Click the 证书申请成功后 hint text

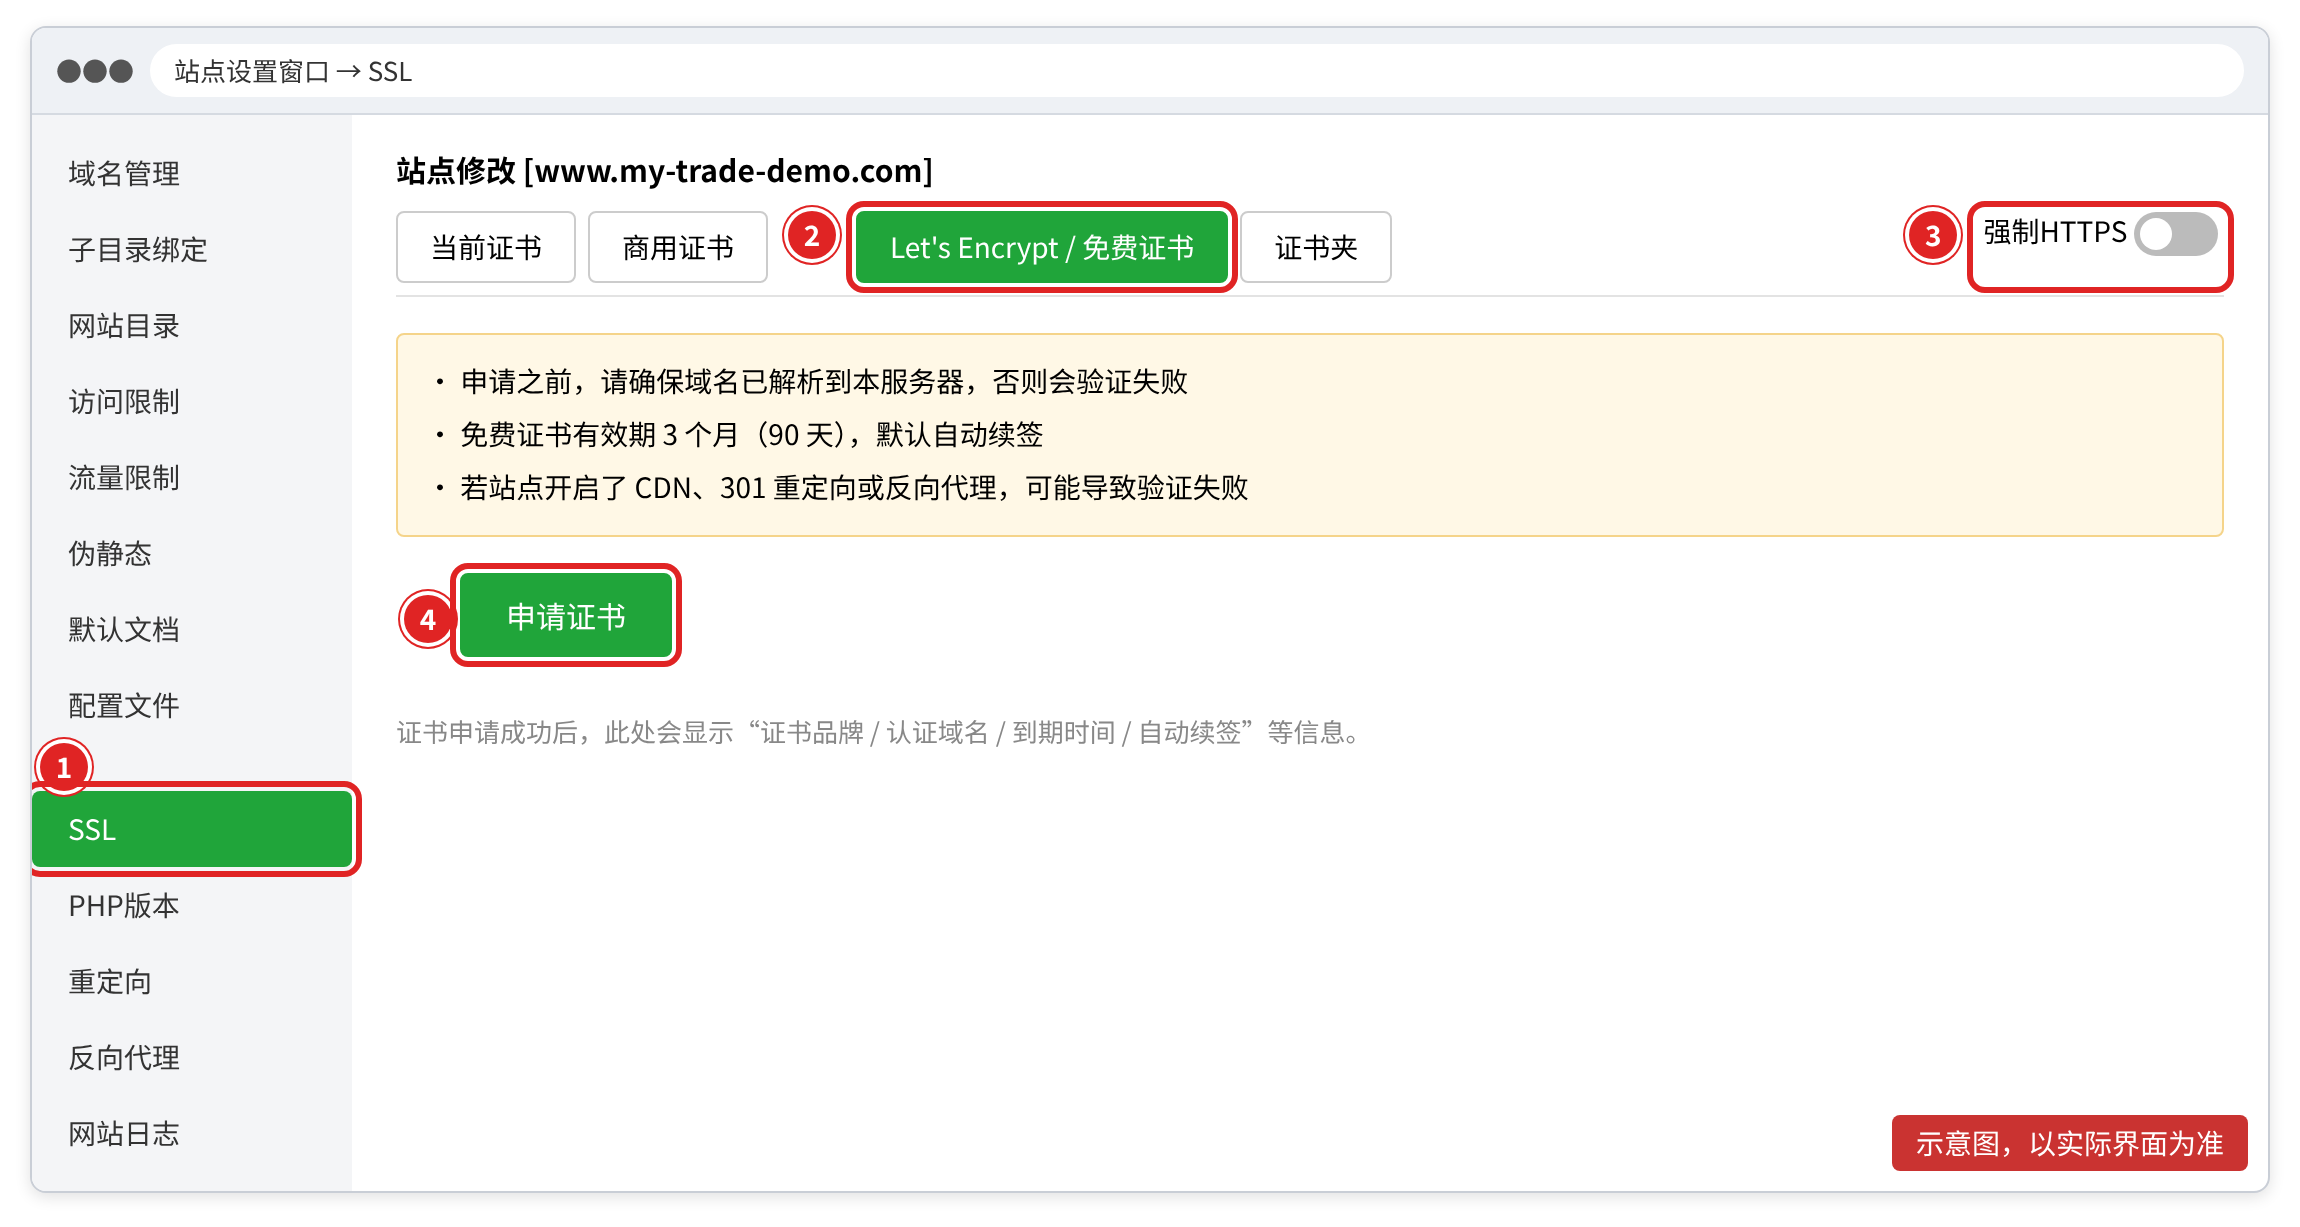(x=880, y=733)
